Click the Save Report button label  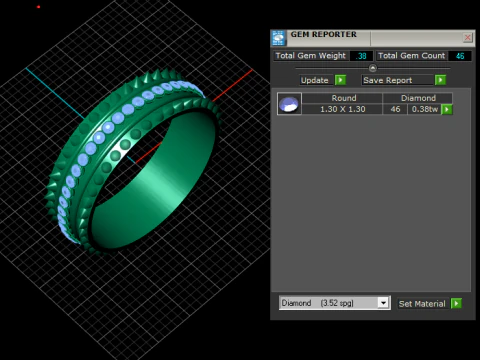tap(397, 80)
